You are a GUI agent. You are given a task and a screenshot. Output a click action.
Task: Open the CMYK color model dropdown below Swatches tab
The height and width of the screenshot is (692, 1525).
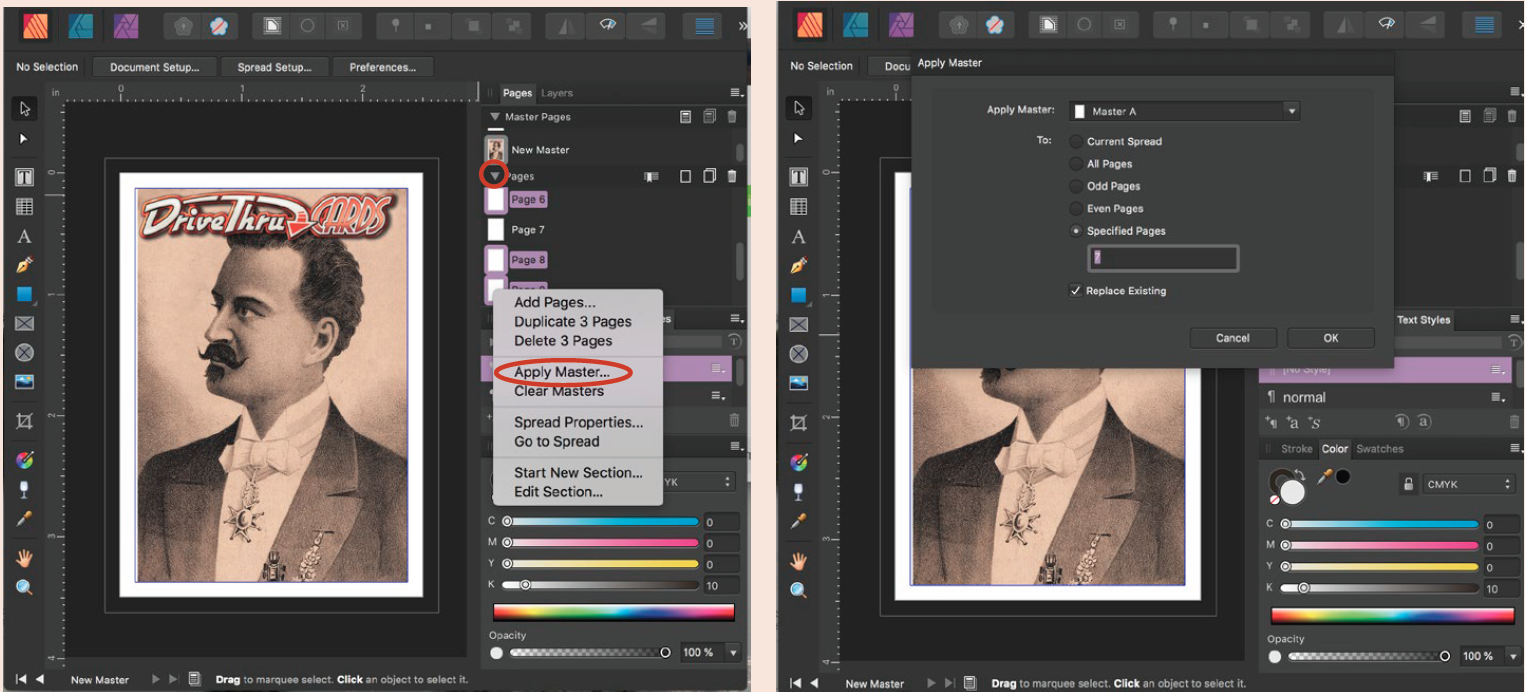(x=1468, y=484)
